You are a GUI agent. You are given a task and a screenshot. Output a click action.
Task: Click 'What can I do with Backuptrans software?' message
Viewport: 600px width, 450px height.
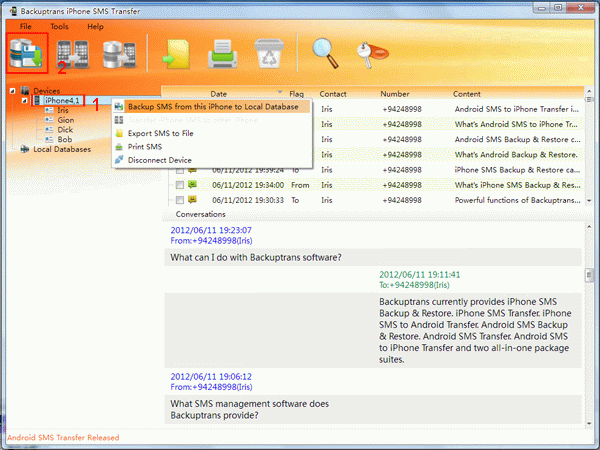[256, 258]
